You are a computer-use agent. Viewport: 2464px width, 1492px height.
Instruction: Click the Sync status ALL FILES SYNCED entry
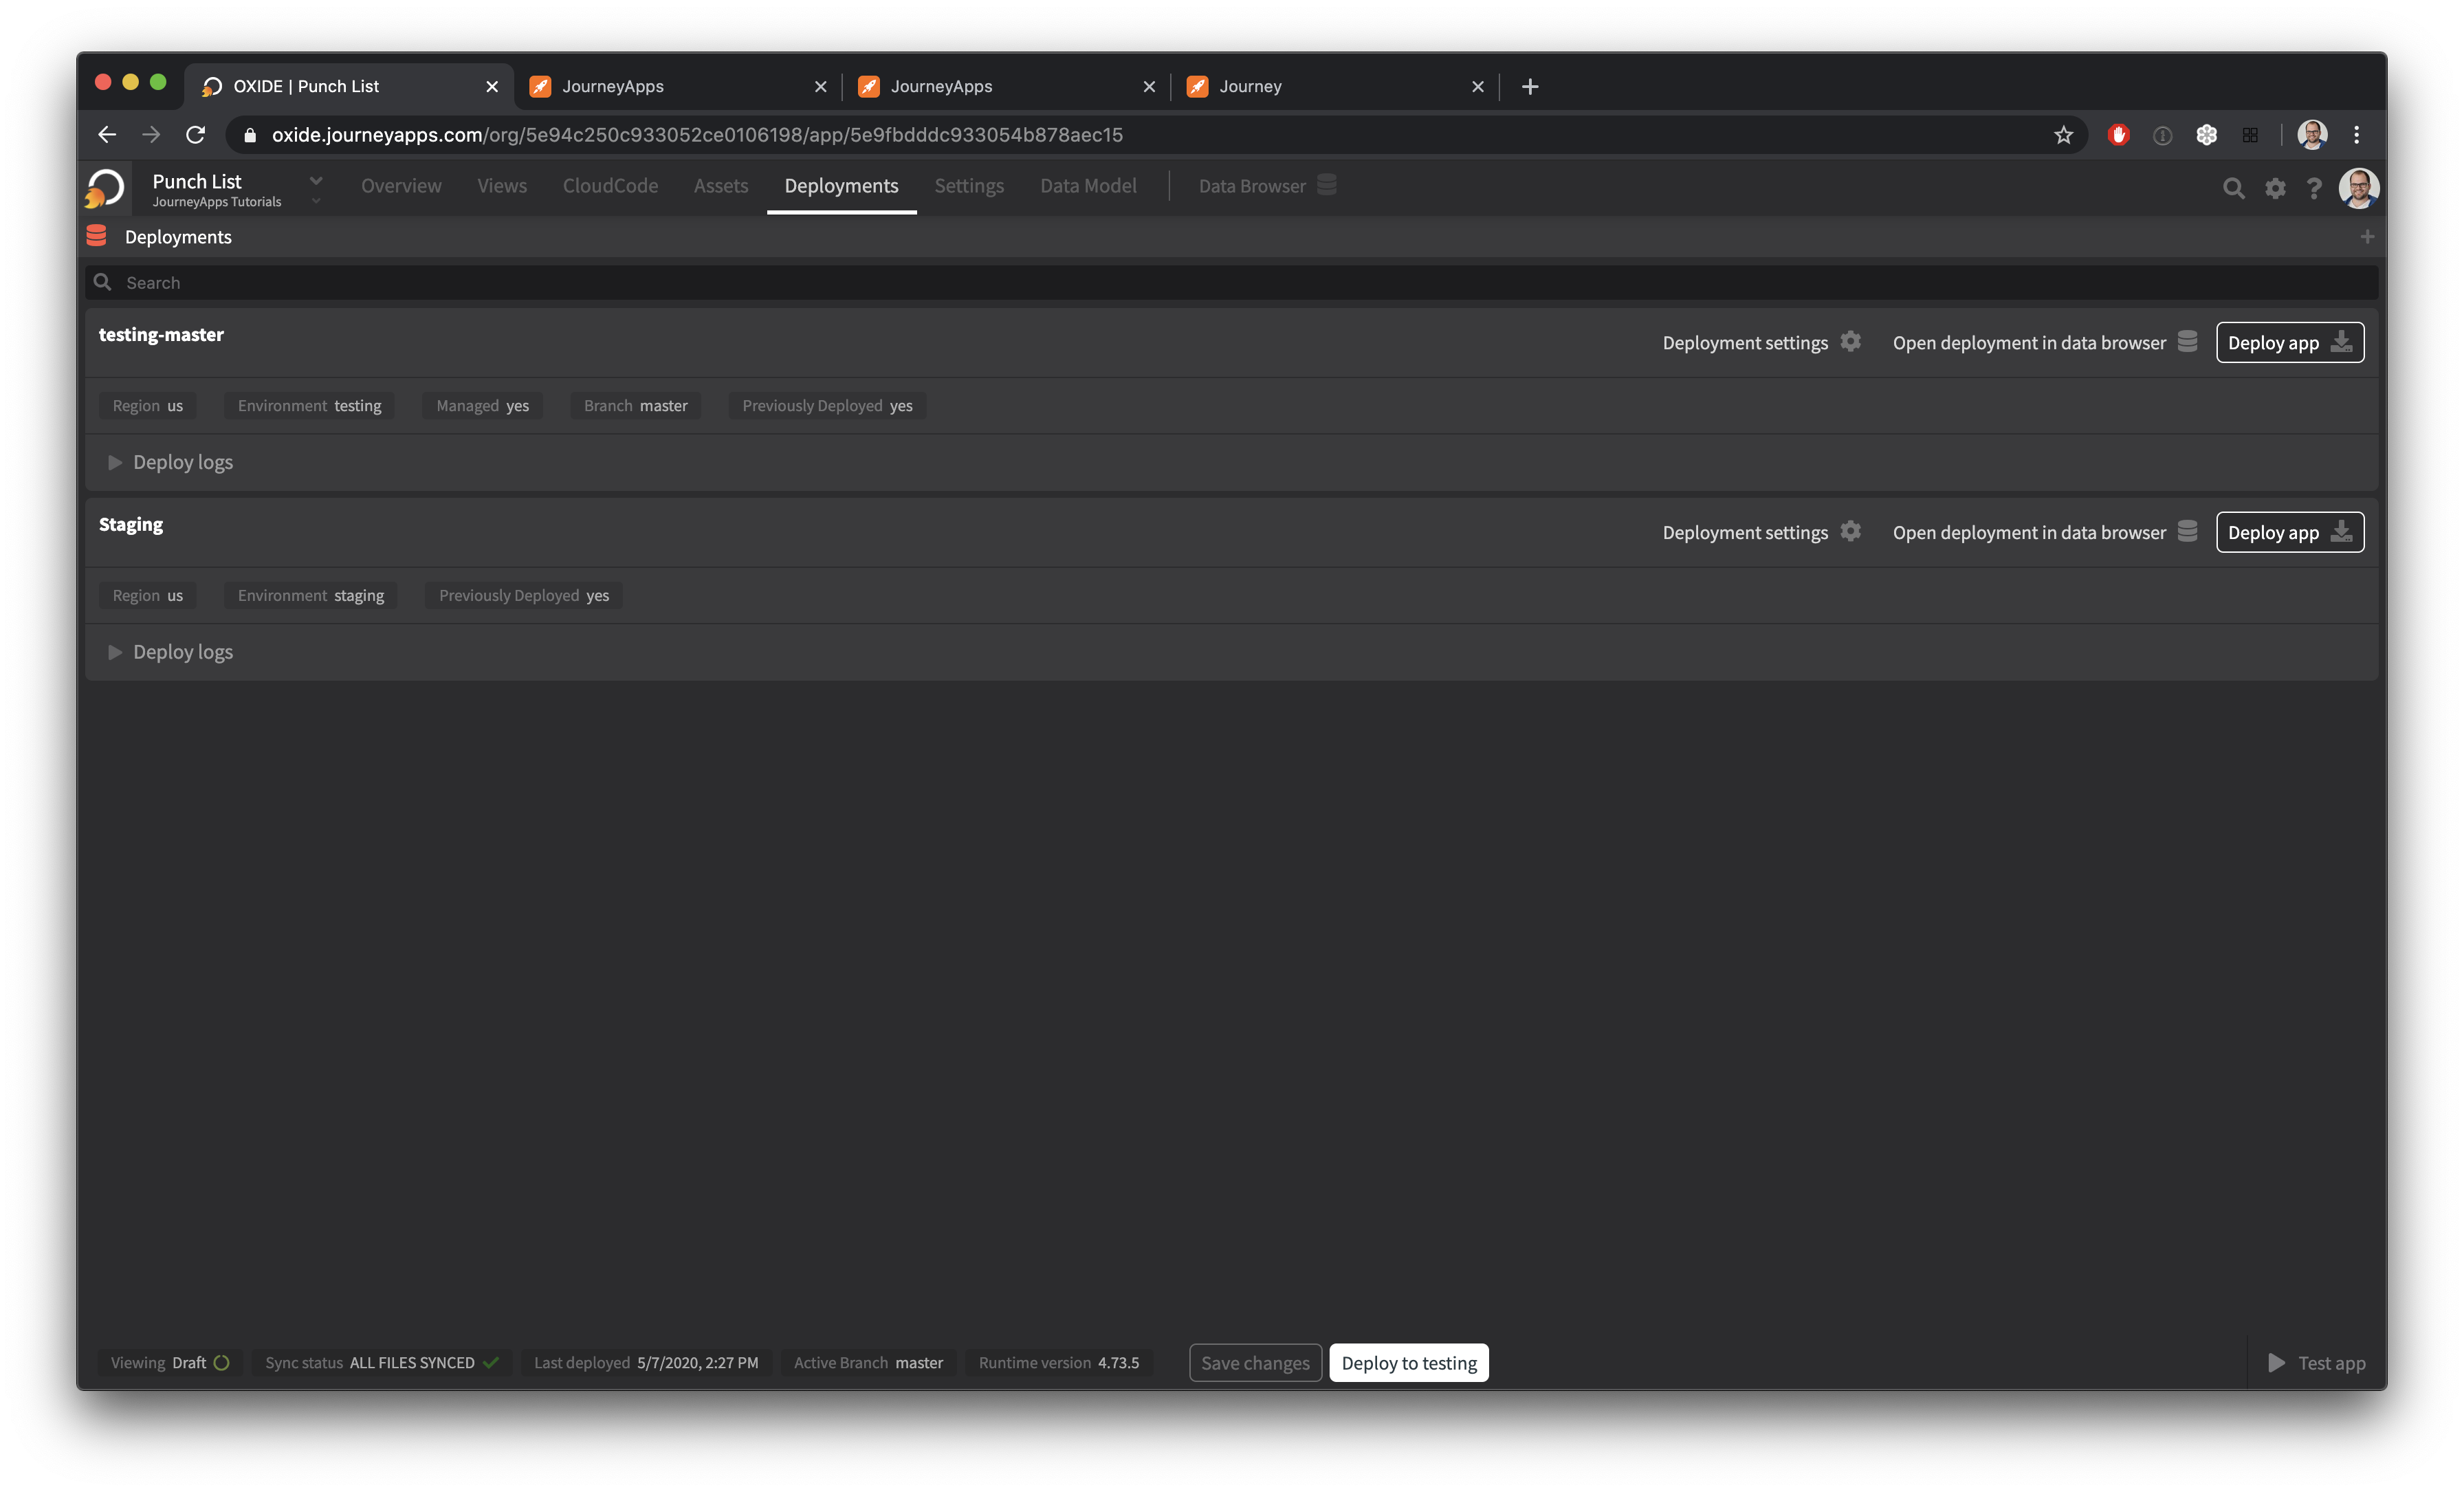(x=382, y=1363)
